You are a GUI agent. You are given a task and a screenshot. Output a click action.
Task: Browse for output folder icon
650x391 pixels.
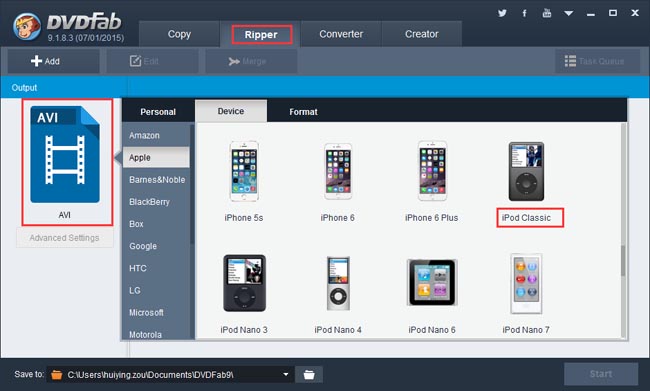tap(309, 375)
